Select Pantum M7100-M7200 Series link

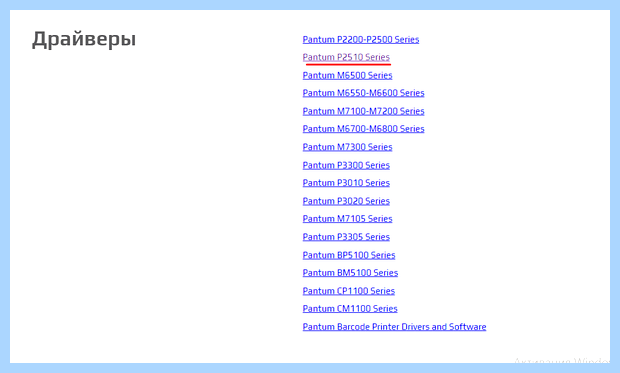(x=363, y=111)
